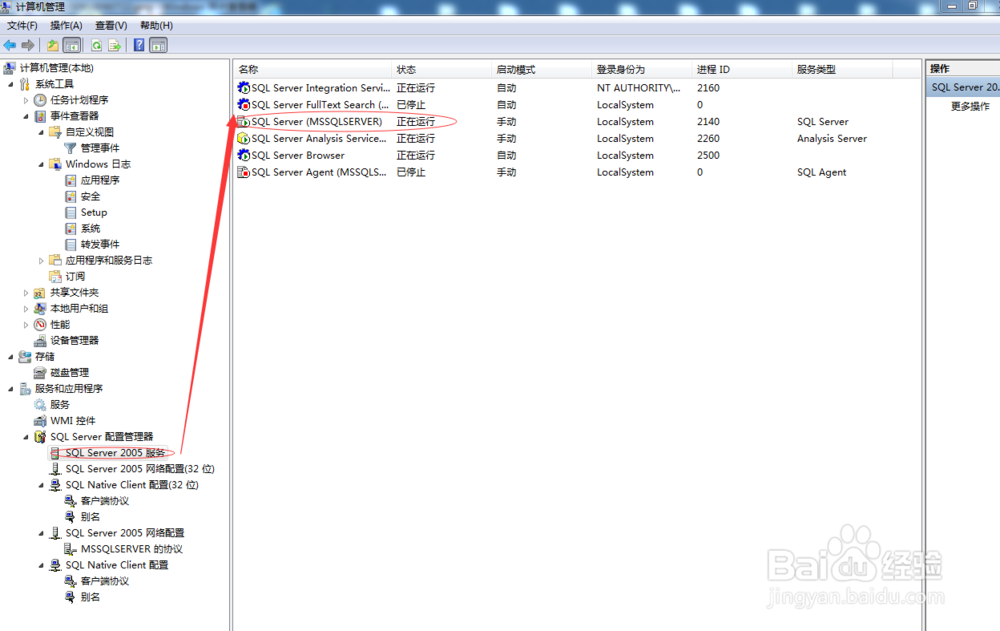The image size is (1000, 631).
Task: Click the NT AUTHORITY login cell
Action: tap(638, 87)
